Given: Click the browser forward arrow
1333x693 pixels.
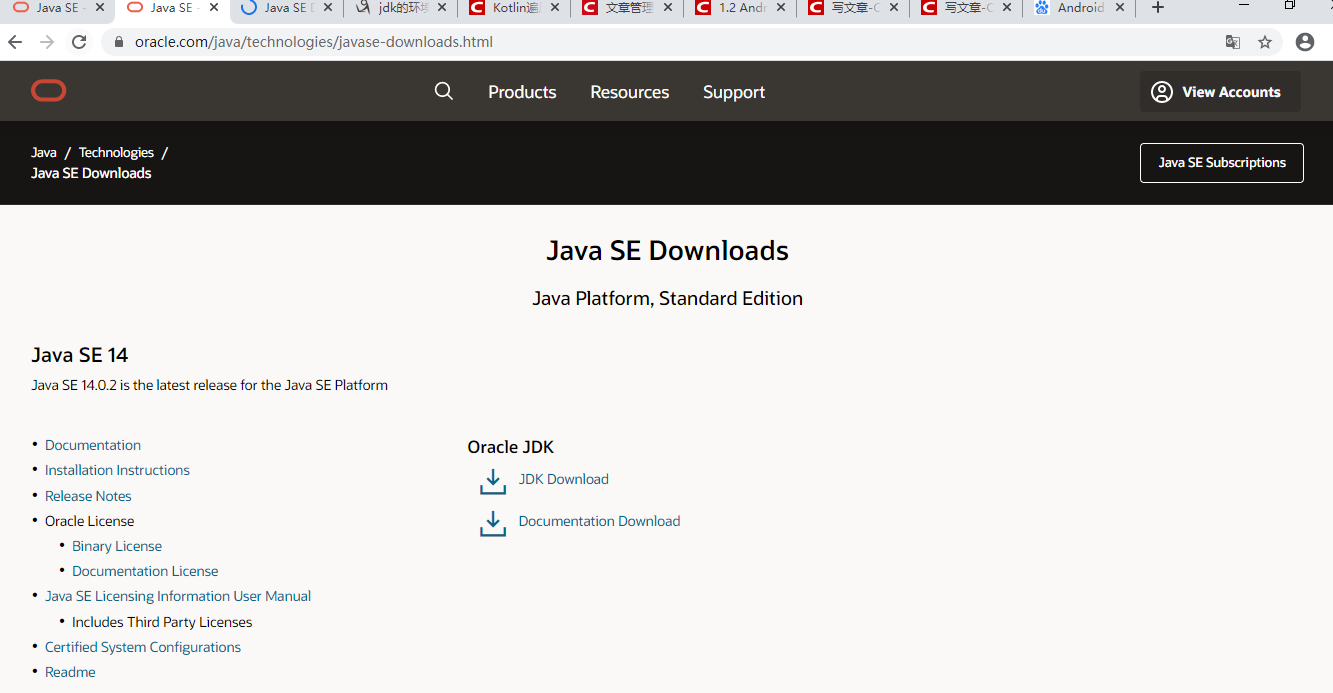Looking at the screenshot, I should coord(47,42).
